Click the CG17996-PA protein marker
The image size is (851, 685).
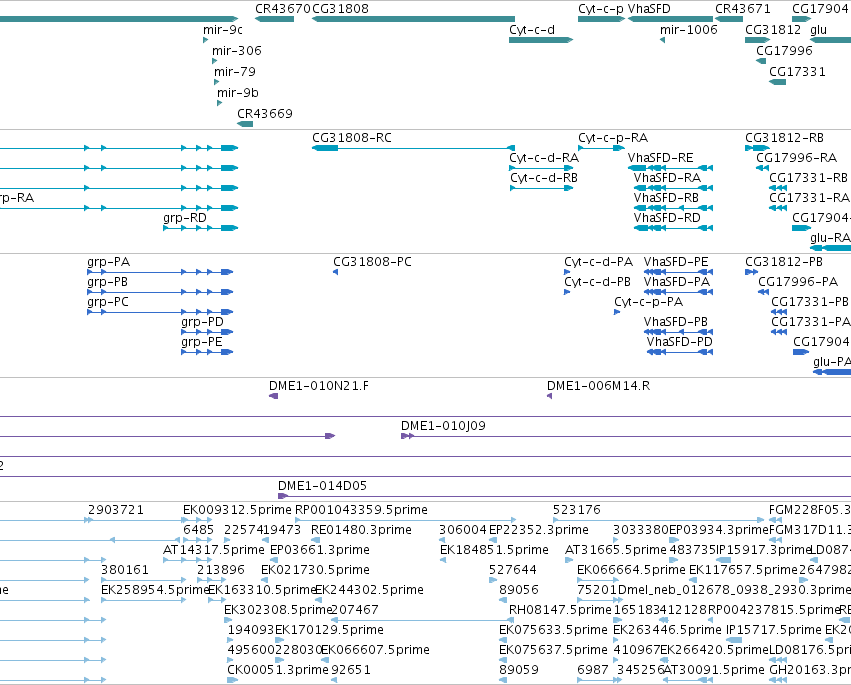click(764, 292)
